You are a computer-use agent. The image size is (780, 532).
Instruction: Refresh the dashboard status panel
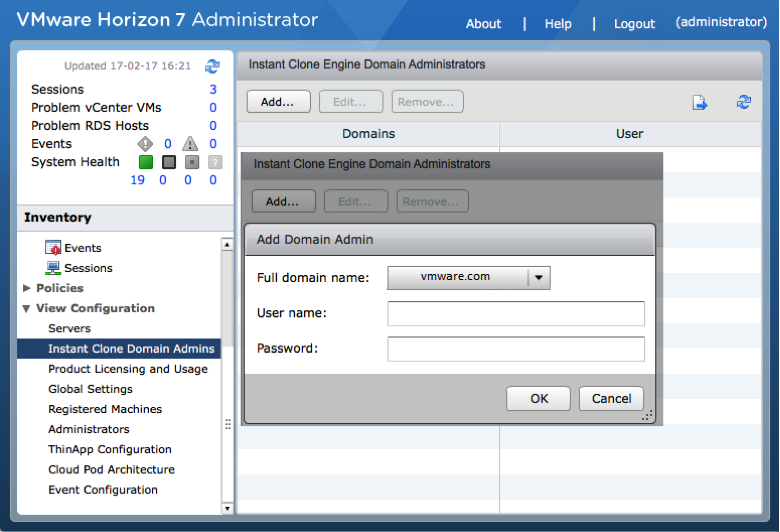(x=212, y=66)
